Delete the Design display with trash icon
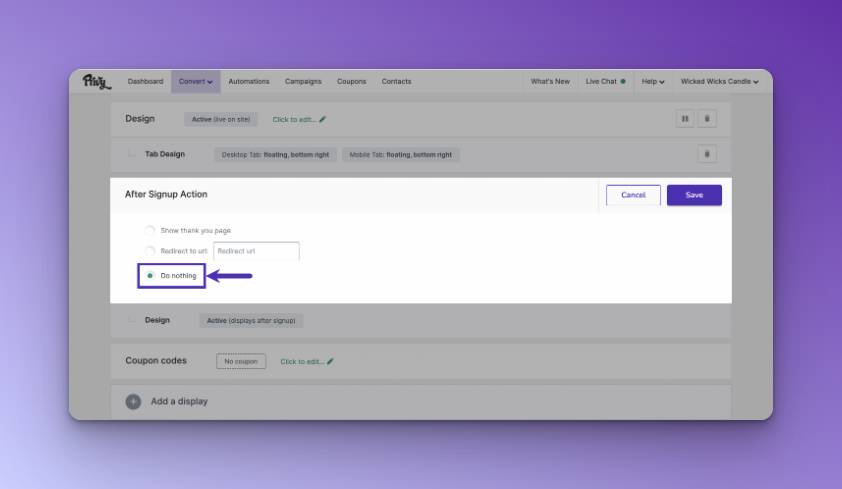Screen dimensions: 842x489 707,119
